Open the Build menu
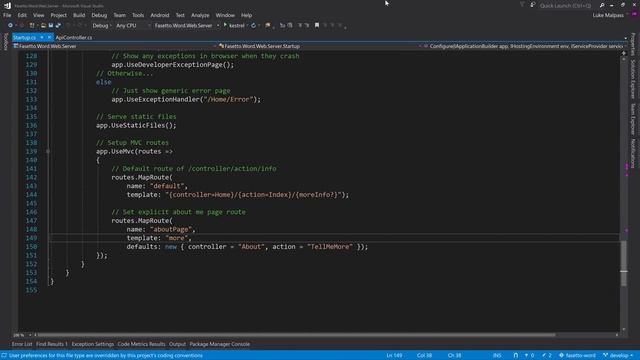The width and height of the screenshot is (640, 360). (79, 15)
